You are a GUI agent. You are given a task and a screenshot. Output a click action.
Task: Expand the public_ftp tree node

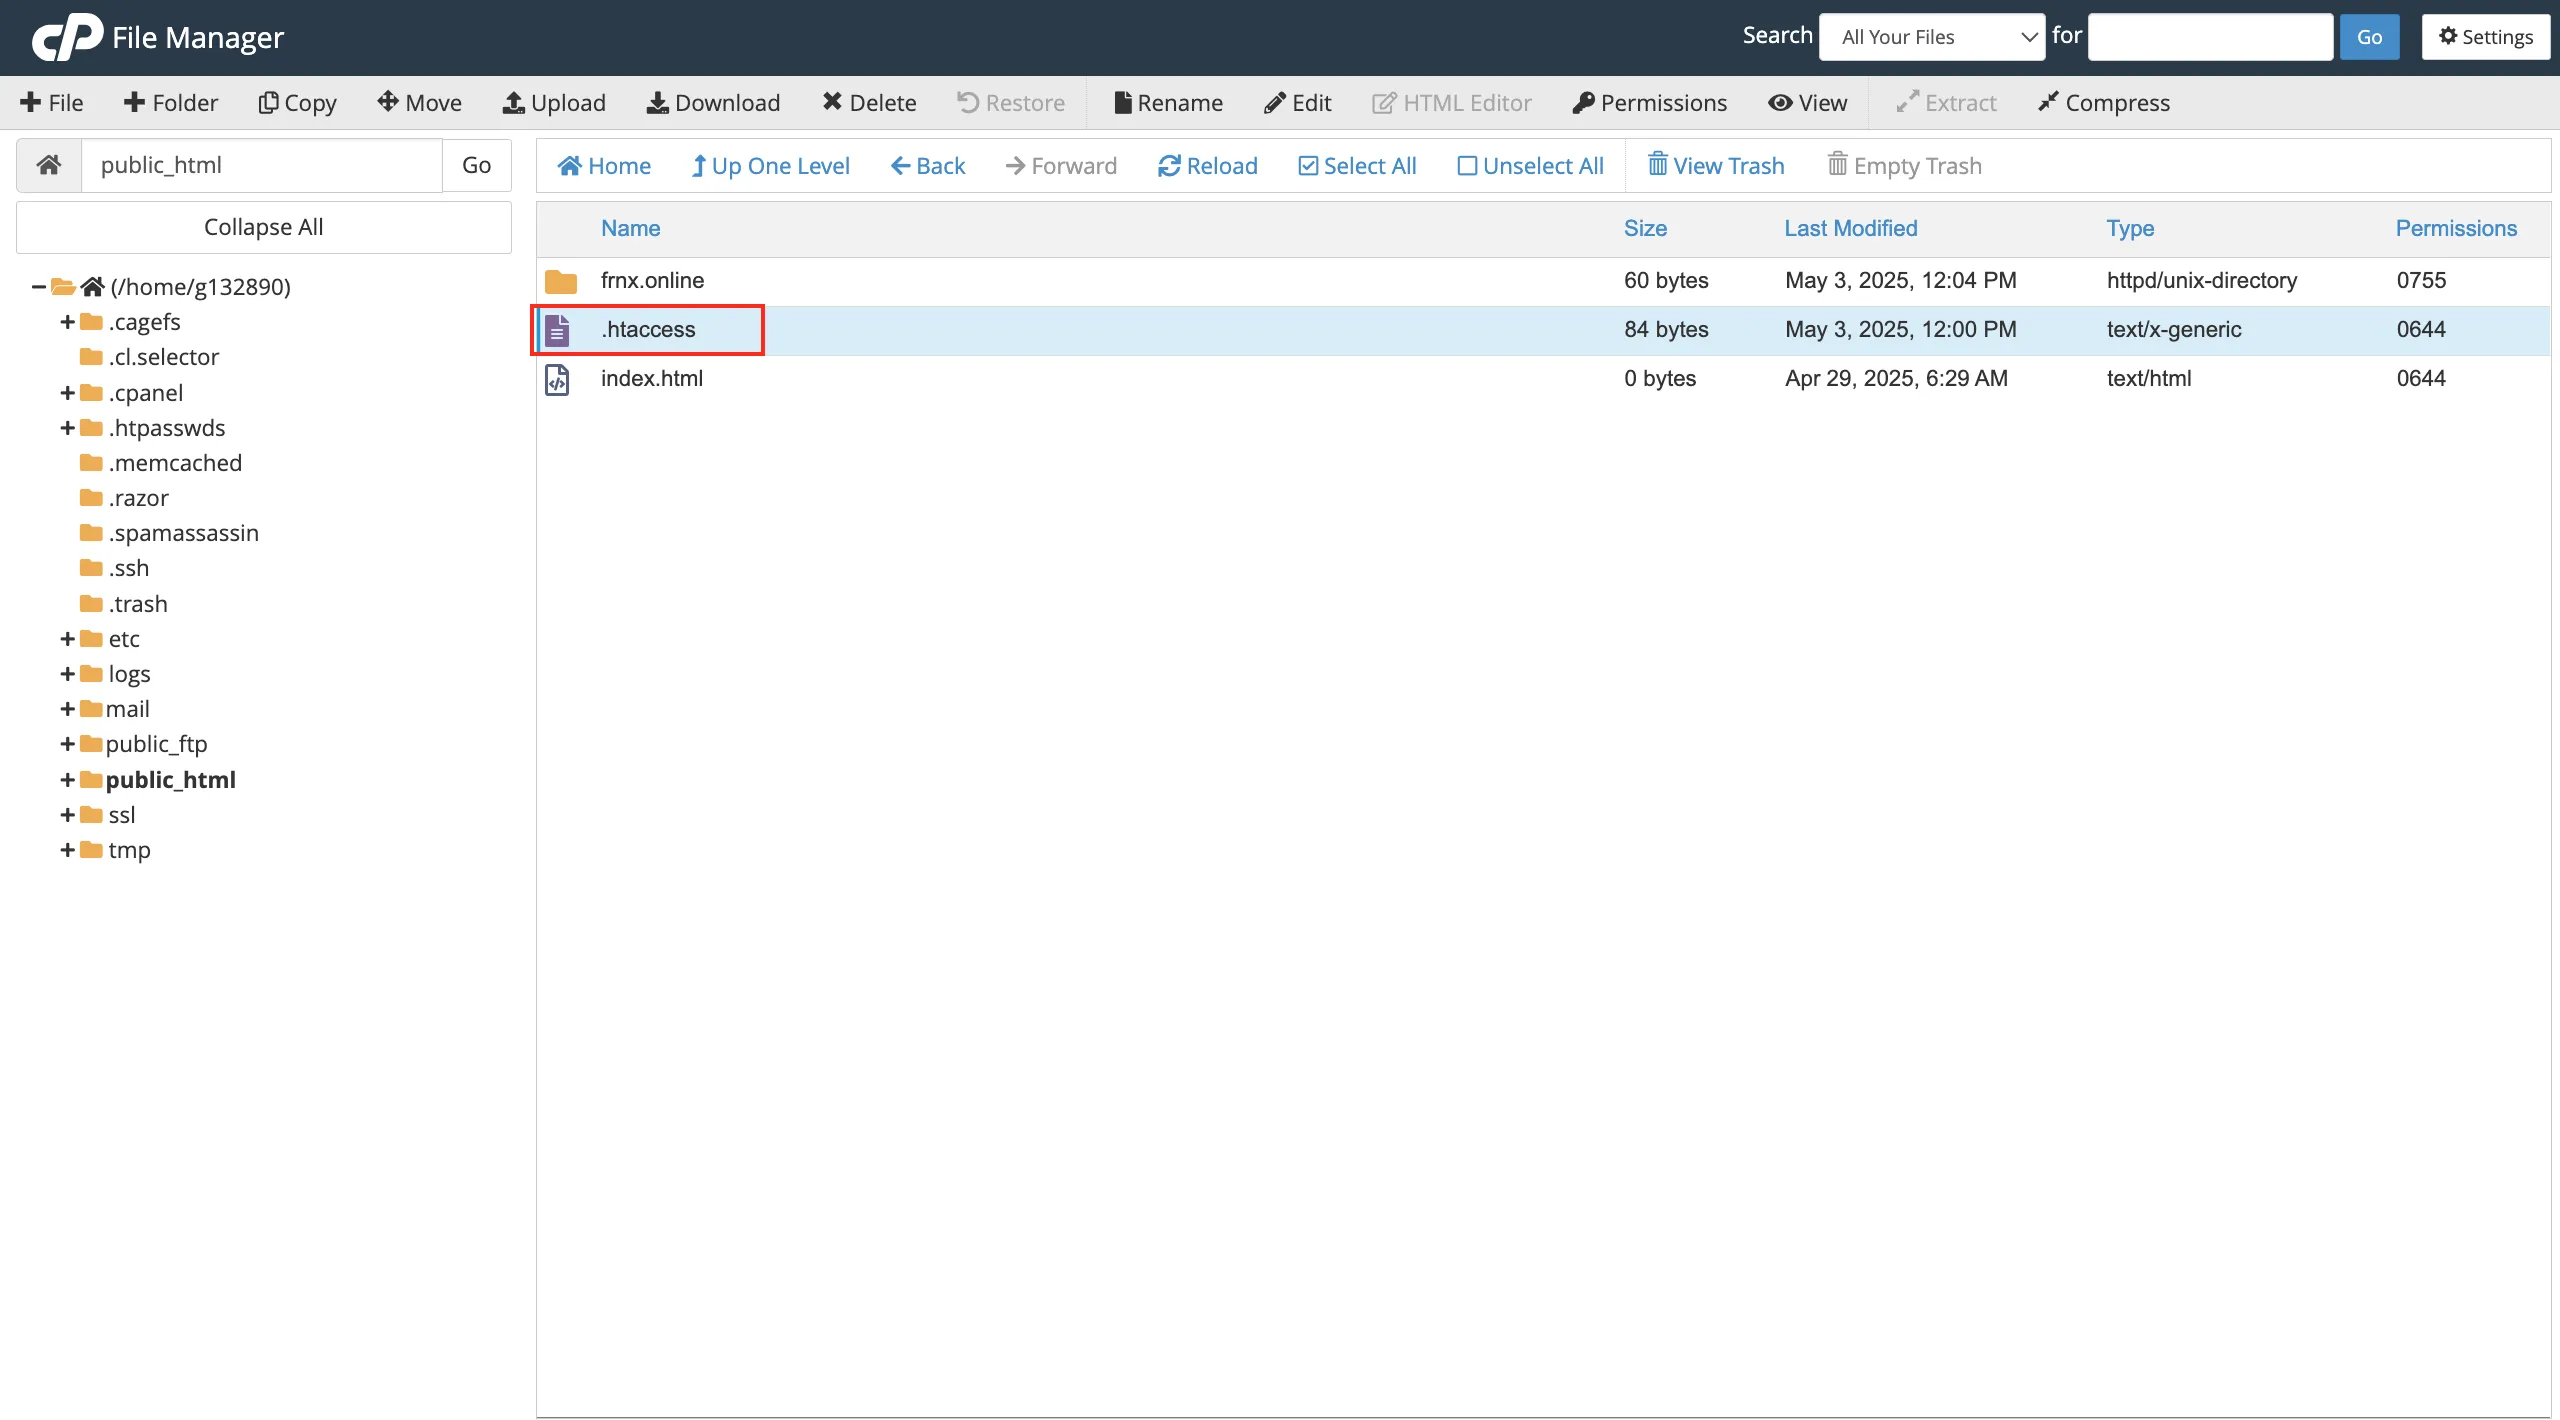tap(67, 744)
